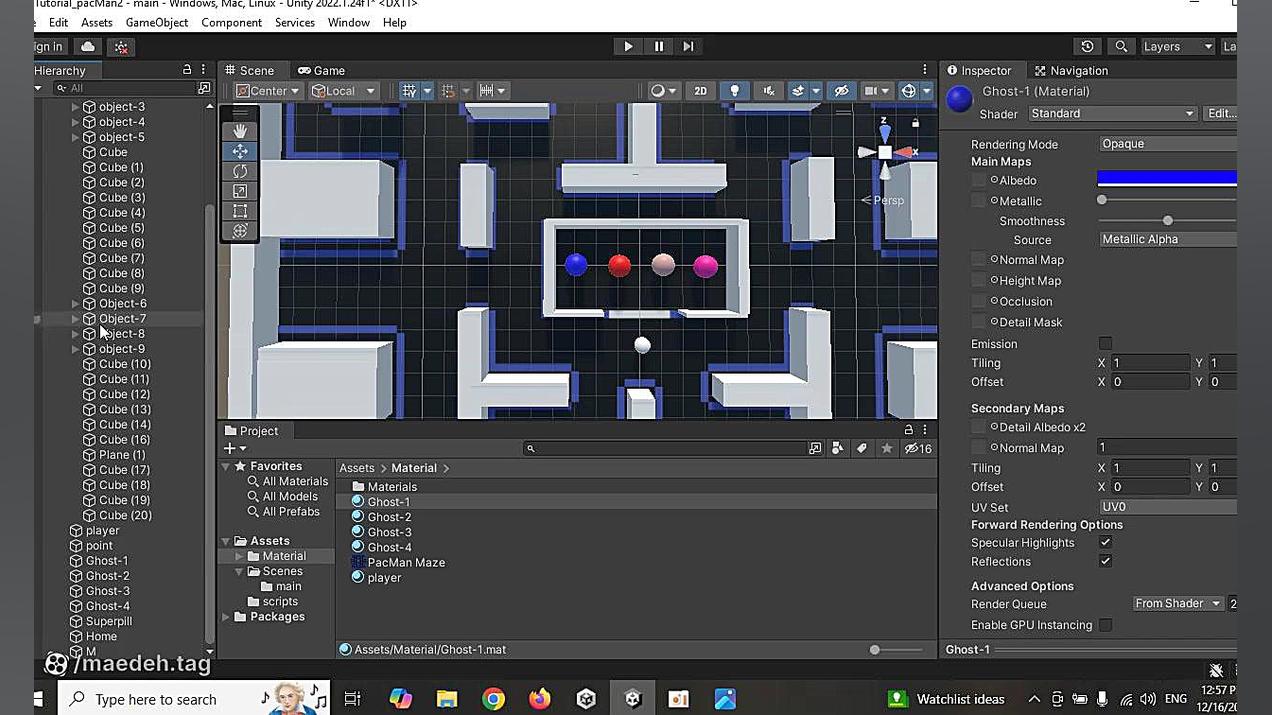Screen dimensions: 1272x715
Task: Open Scene camera settings dropdown
Action: (877, 91)
